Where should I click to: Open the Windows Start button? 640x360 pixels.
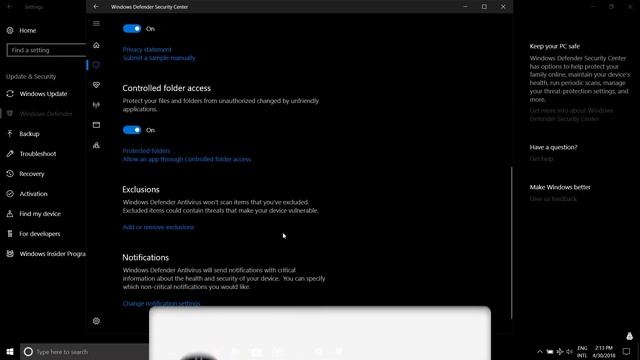coord(10,351)
